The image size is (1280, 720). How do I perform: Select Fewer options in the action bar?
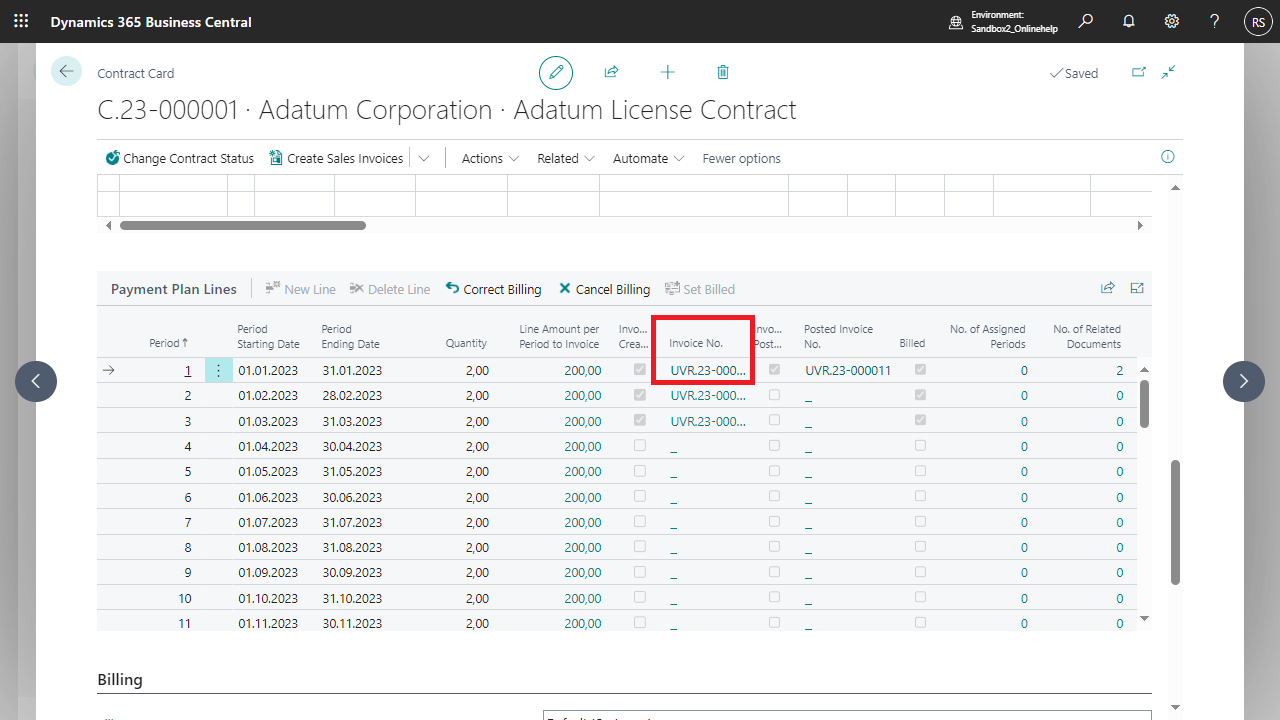[741, 158]
